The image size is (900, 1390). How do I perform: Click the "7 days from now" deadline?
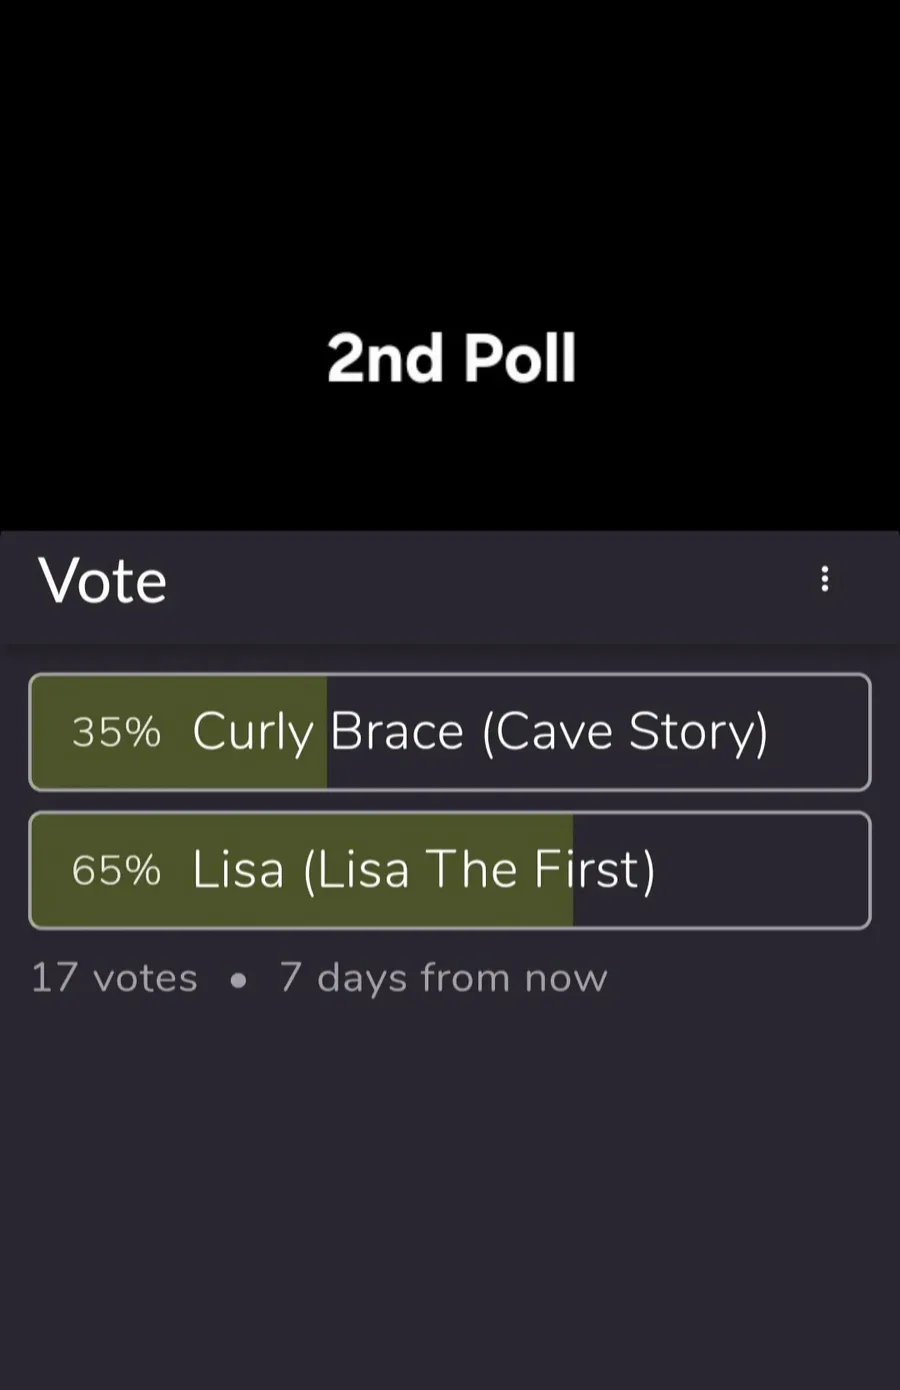tap(443, 978)
